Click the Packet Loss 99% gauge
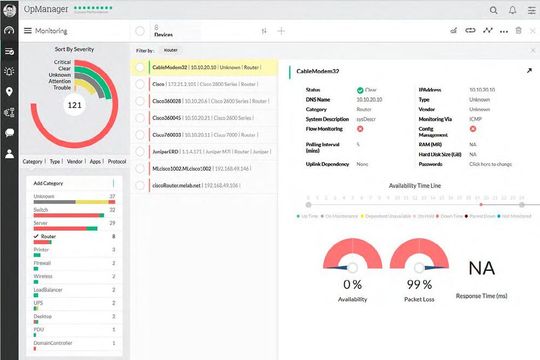 pyautogui.click(x=419, y=254)
